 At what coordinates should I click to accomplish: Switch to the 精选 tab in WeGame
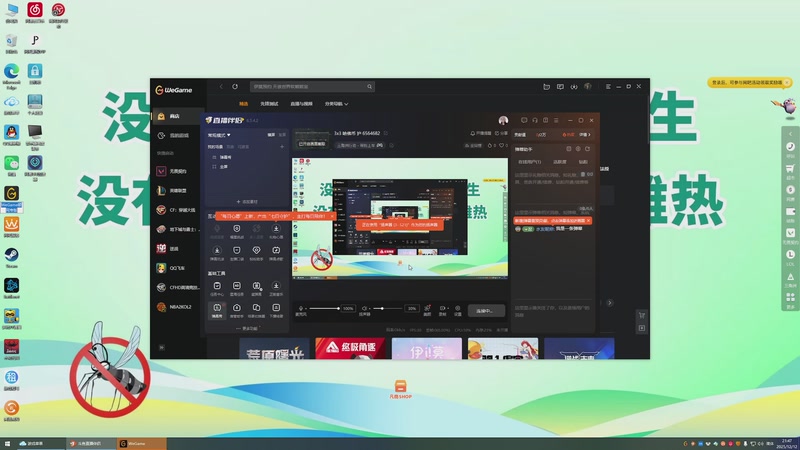point(244,104)
